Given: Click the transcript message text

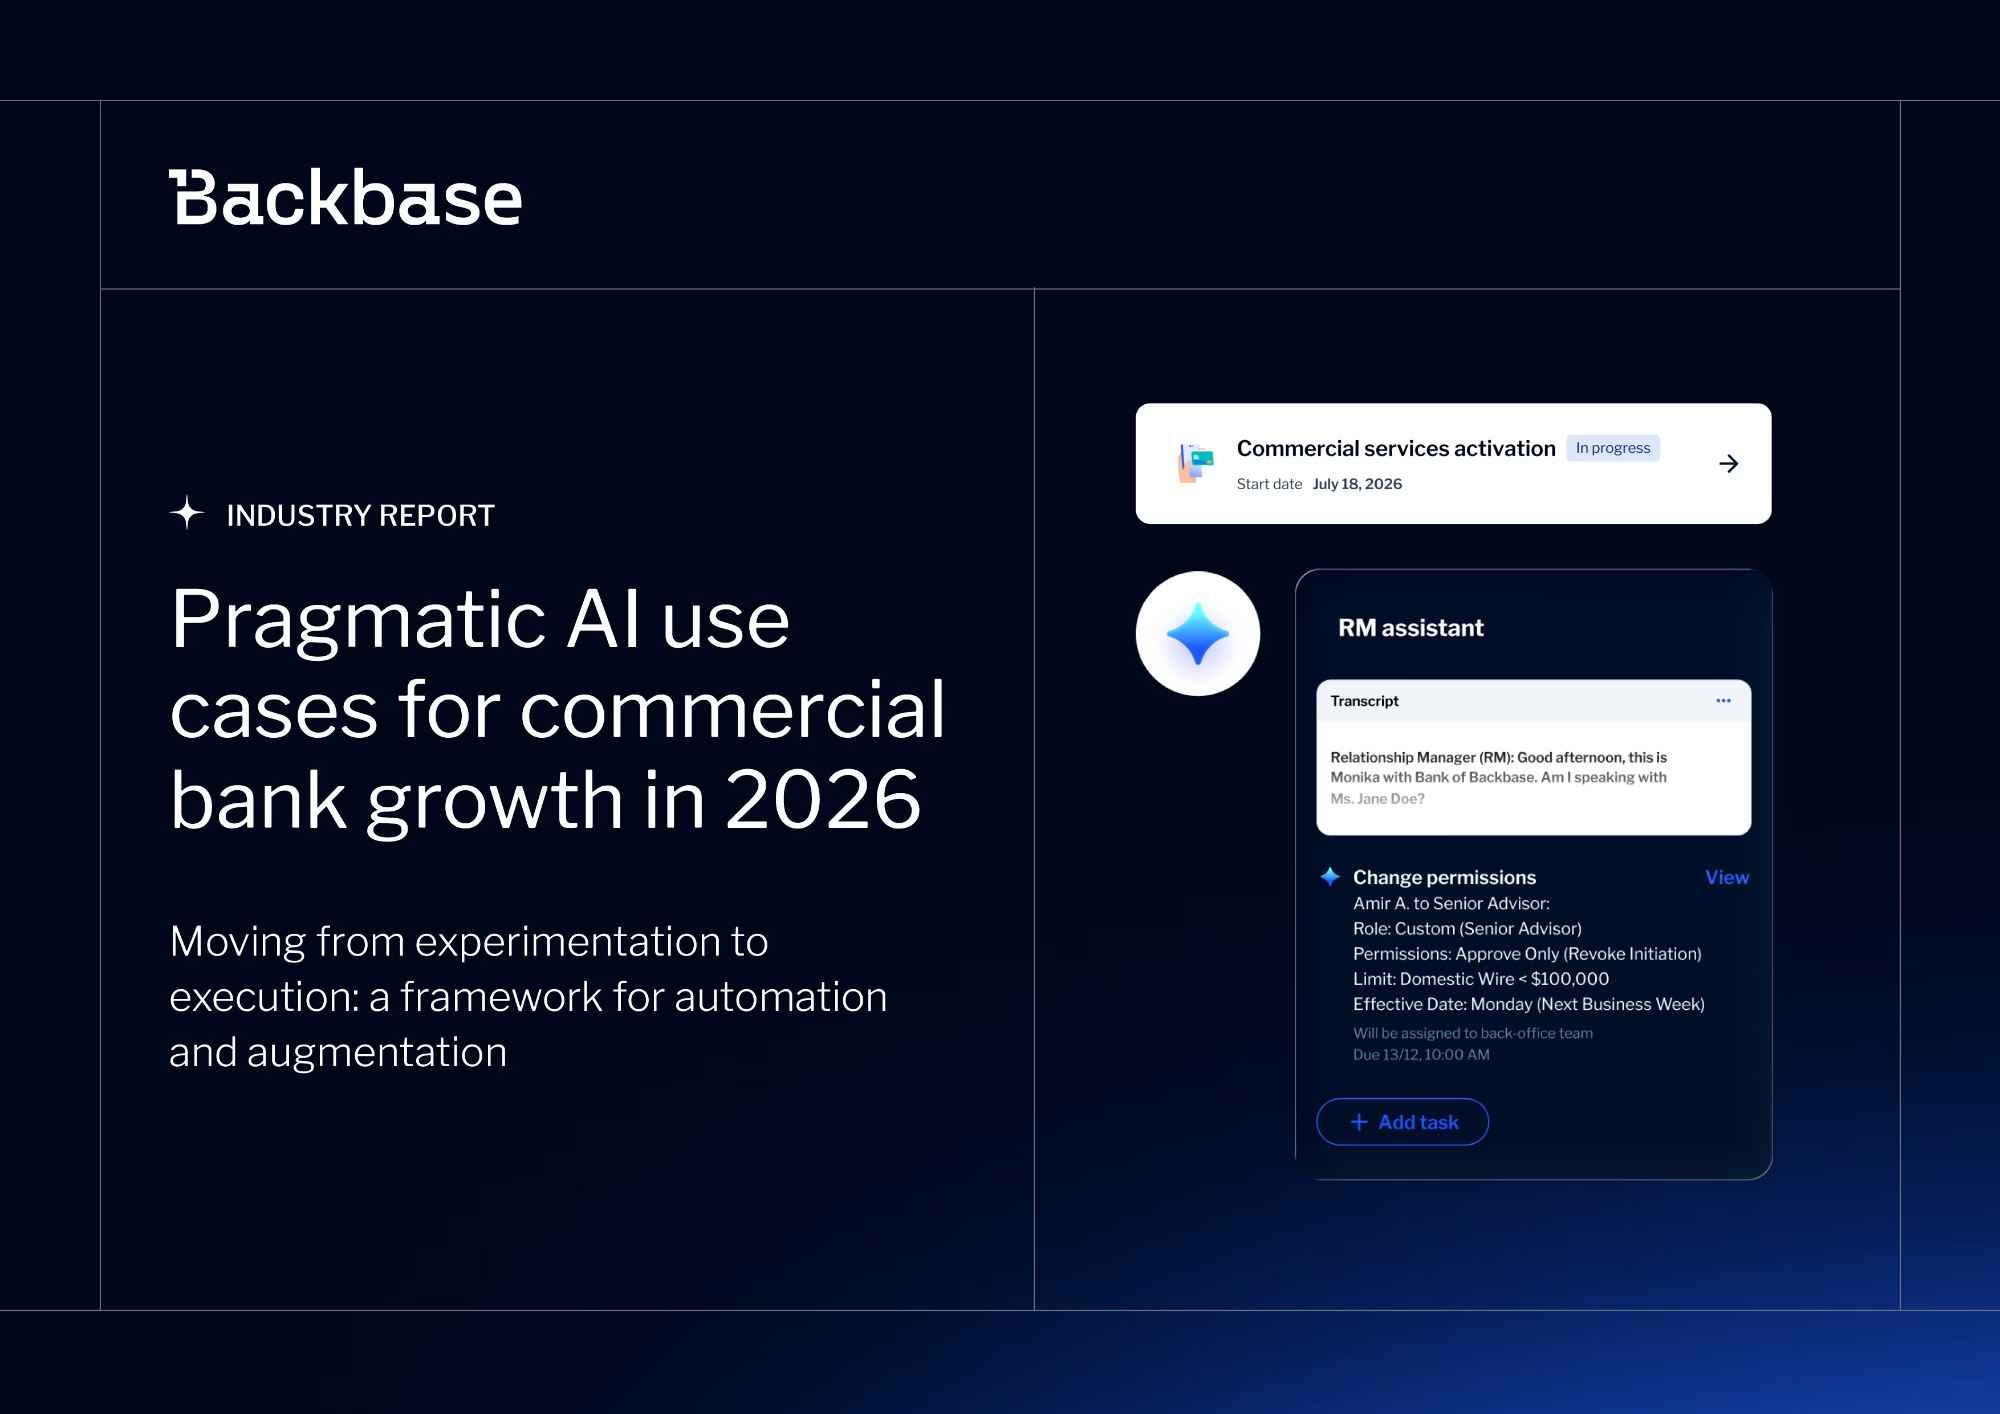Looking at the screenshot, I should tap(1498, 777).
